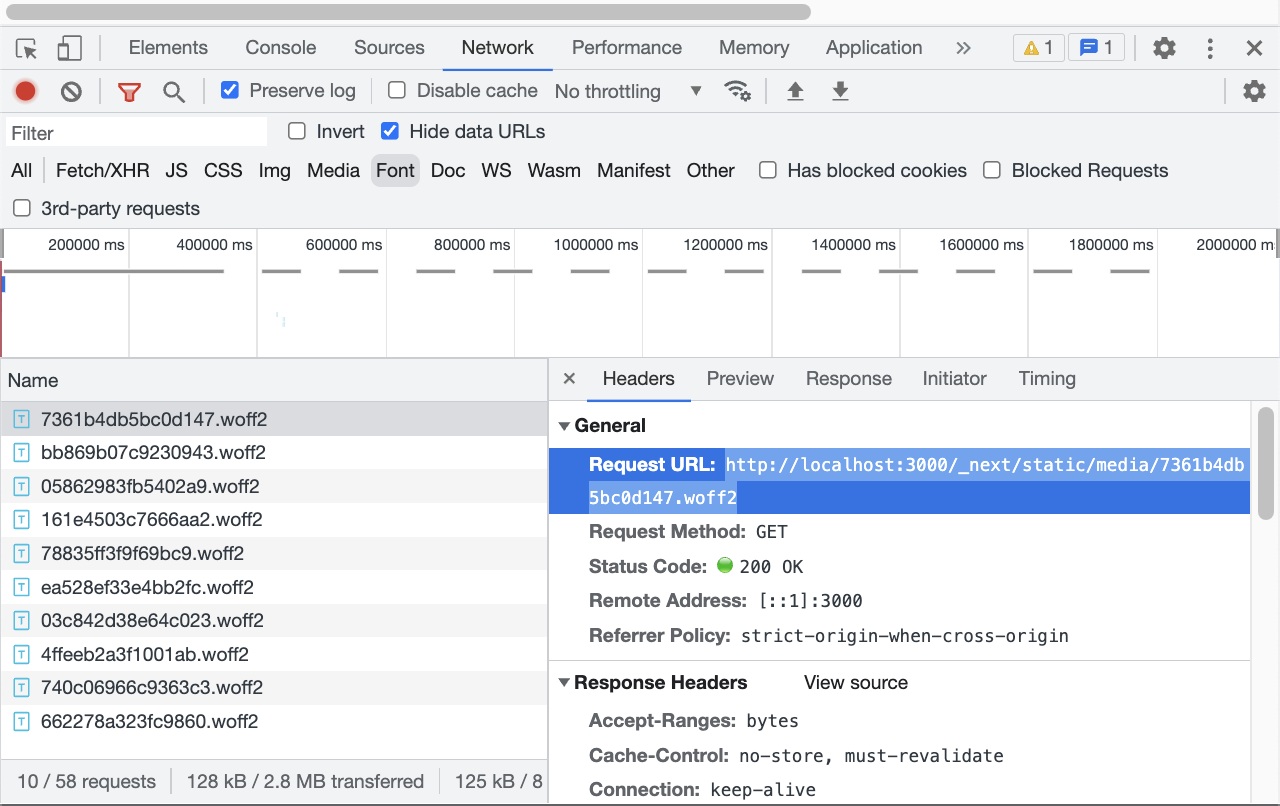Open network panel settings gear
The image size is (1280, 806).
[1254, 91]
